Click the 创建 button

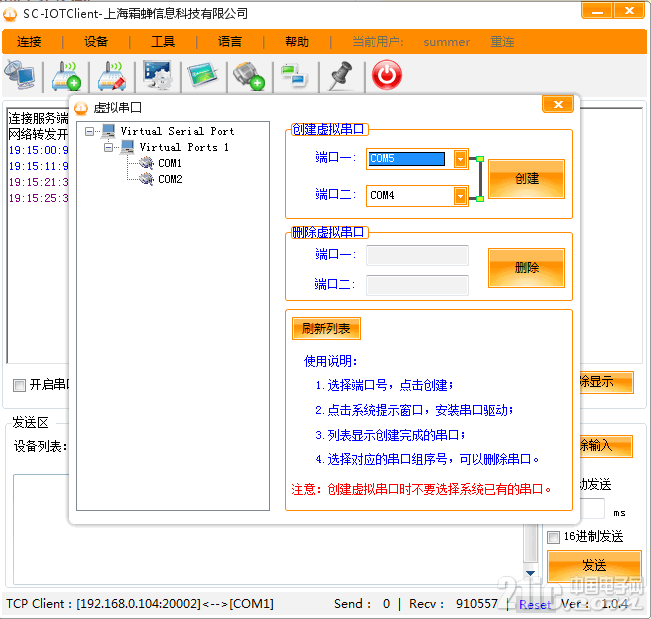526,179
